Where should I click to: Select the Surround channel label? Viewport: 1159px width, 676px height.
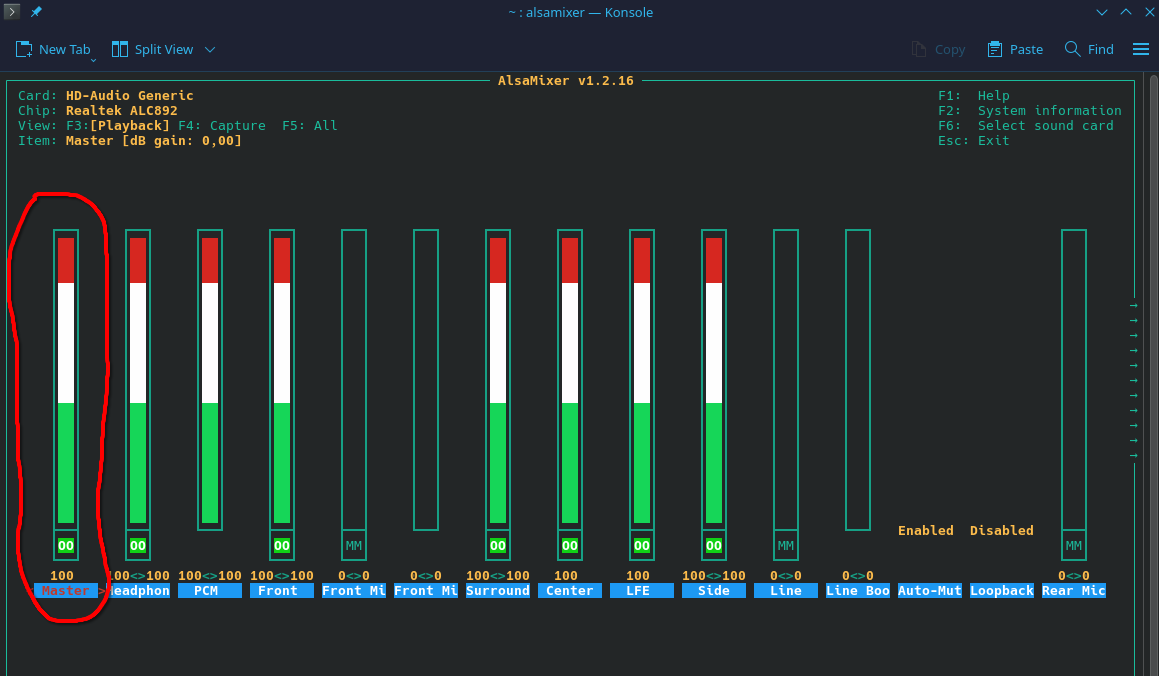(x=498, y=590)
